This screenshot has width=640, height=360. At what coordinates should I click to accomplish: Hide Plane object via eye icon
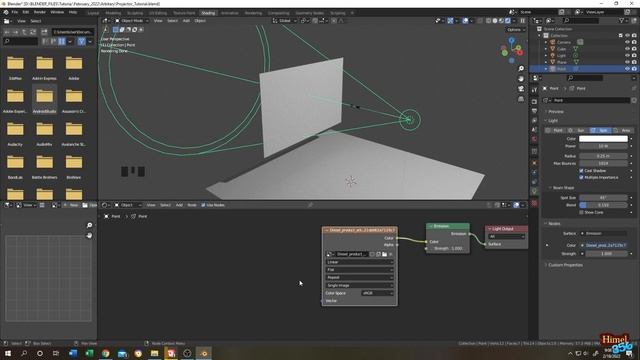(x=627, y=62)
